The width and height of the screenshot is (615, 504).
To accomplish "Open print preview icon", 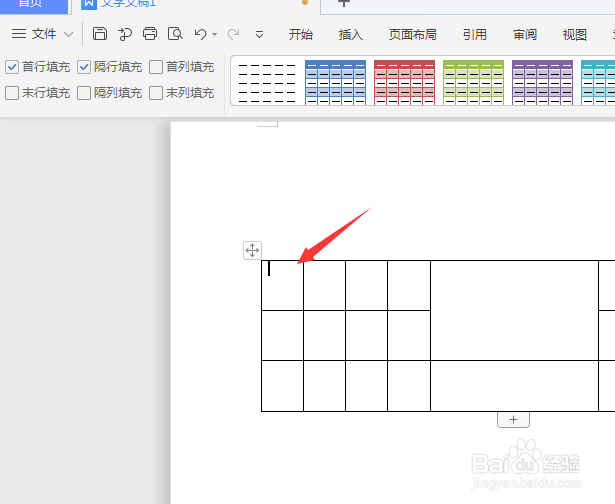I will pos(175,34).
